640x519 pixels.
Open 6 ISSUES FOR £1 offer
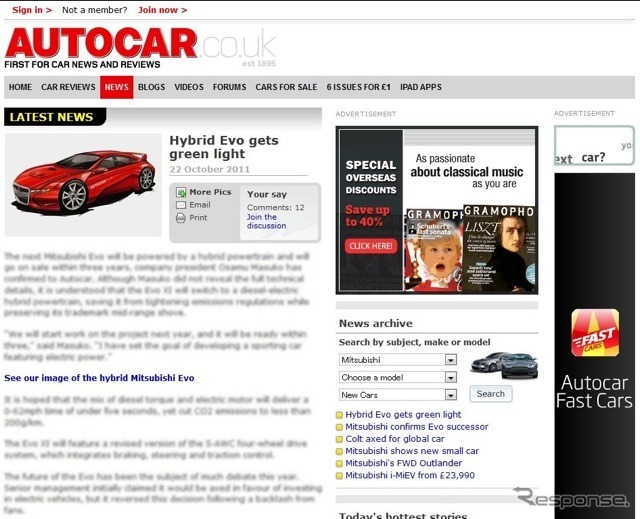tap(359, 87)
